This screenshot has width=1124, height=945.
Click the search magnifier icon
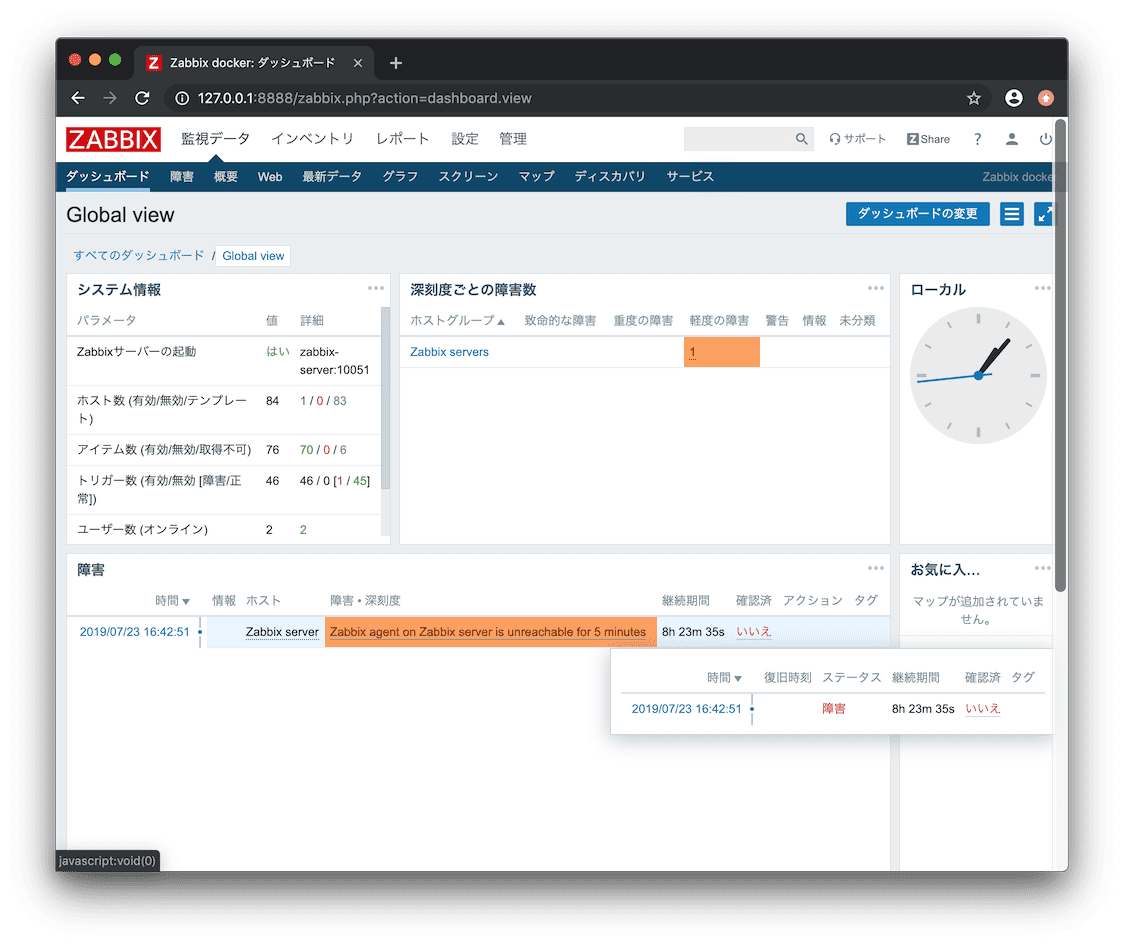801,139
